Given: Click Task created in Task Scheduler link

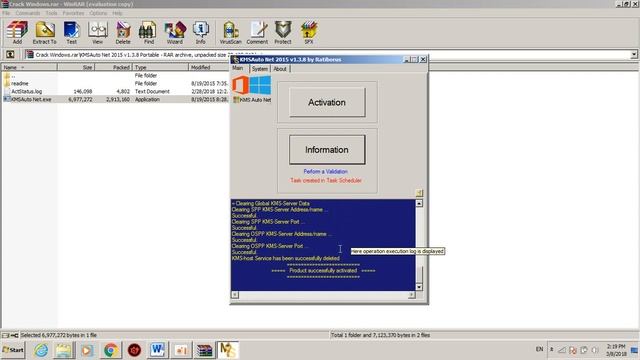Looking at the screenshot, I should point(326,180).
